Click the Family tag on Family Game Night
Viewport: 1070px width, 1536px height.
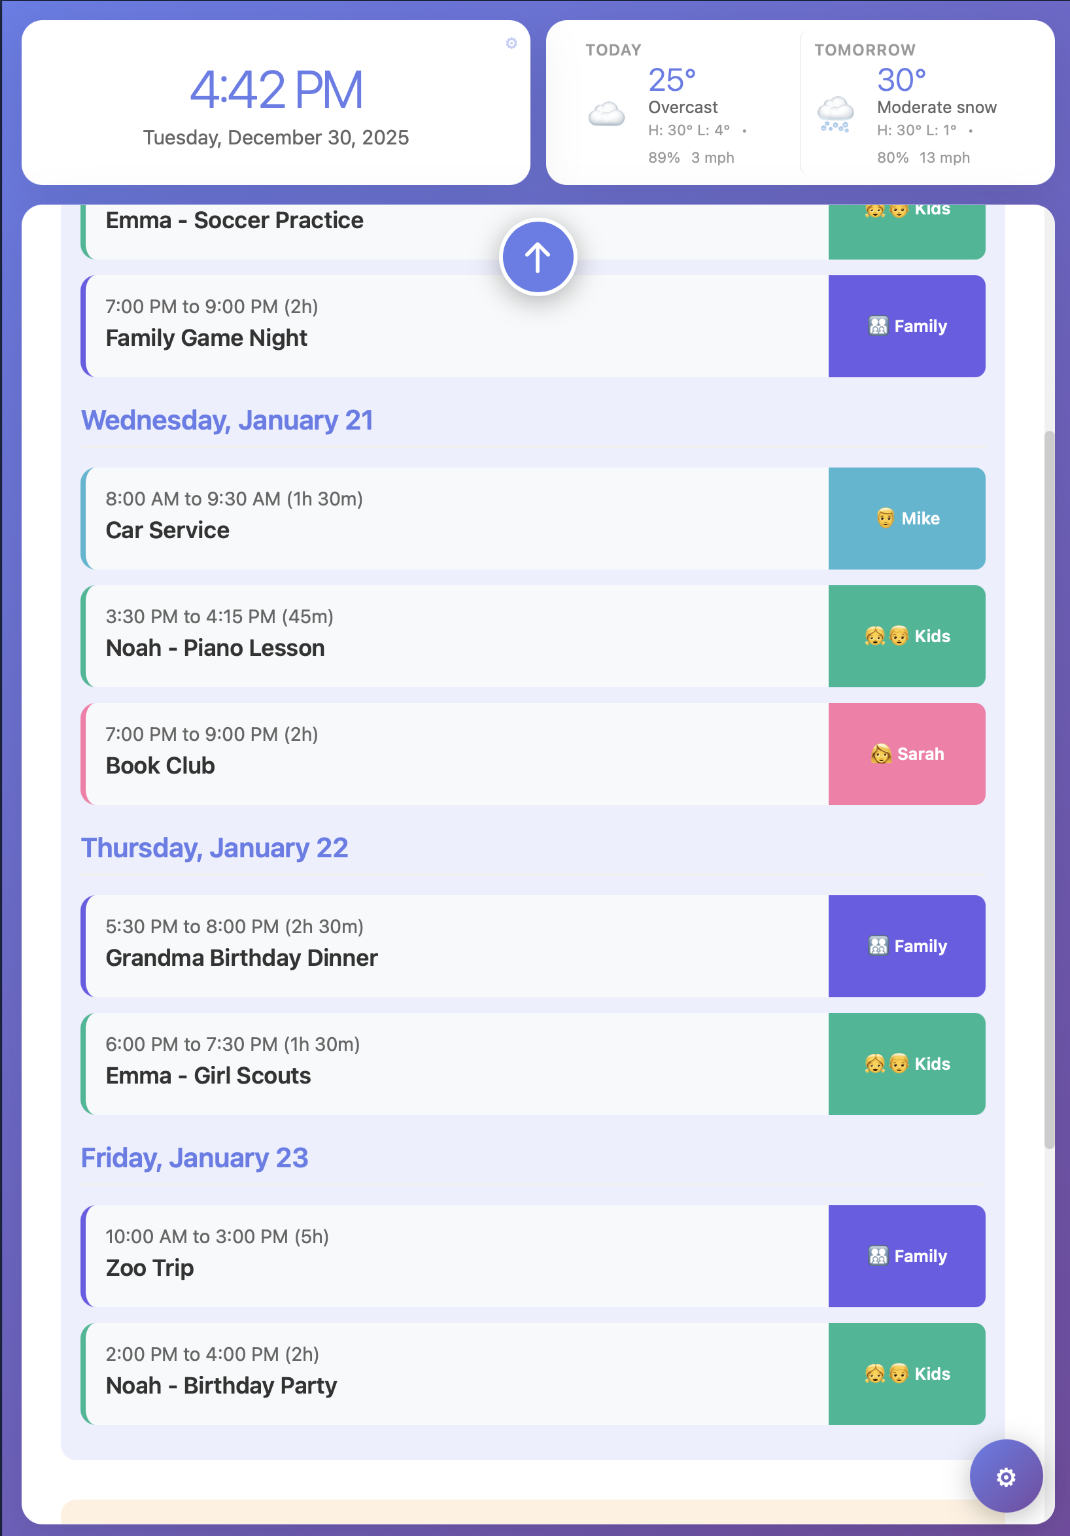906,326
